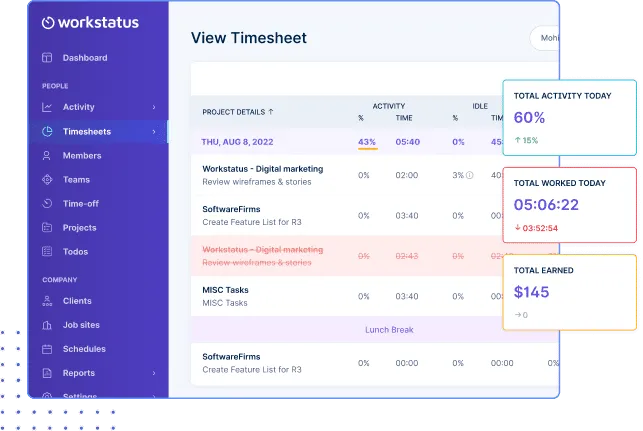
Task: Open the Projects page
Action: click(x=80, y=228)
